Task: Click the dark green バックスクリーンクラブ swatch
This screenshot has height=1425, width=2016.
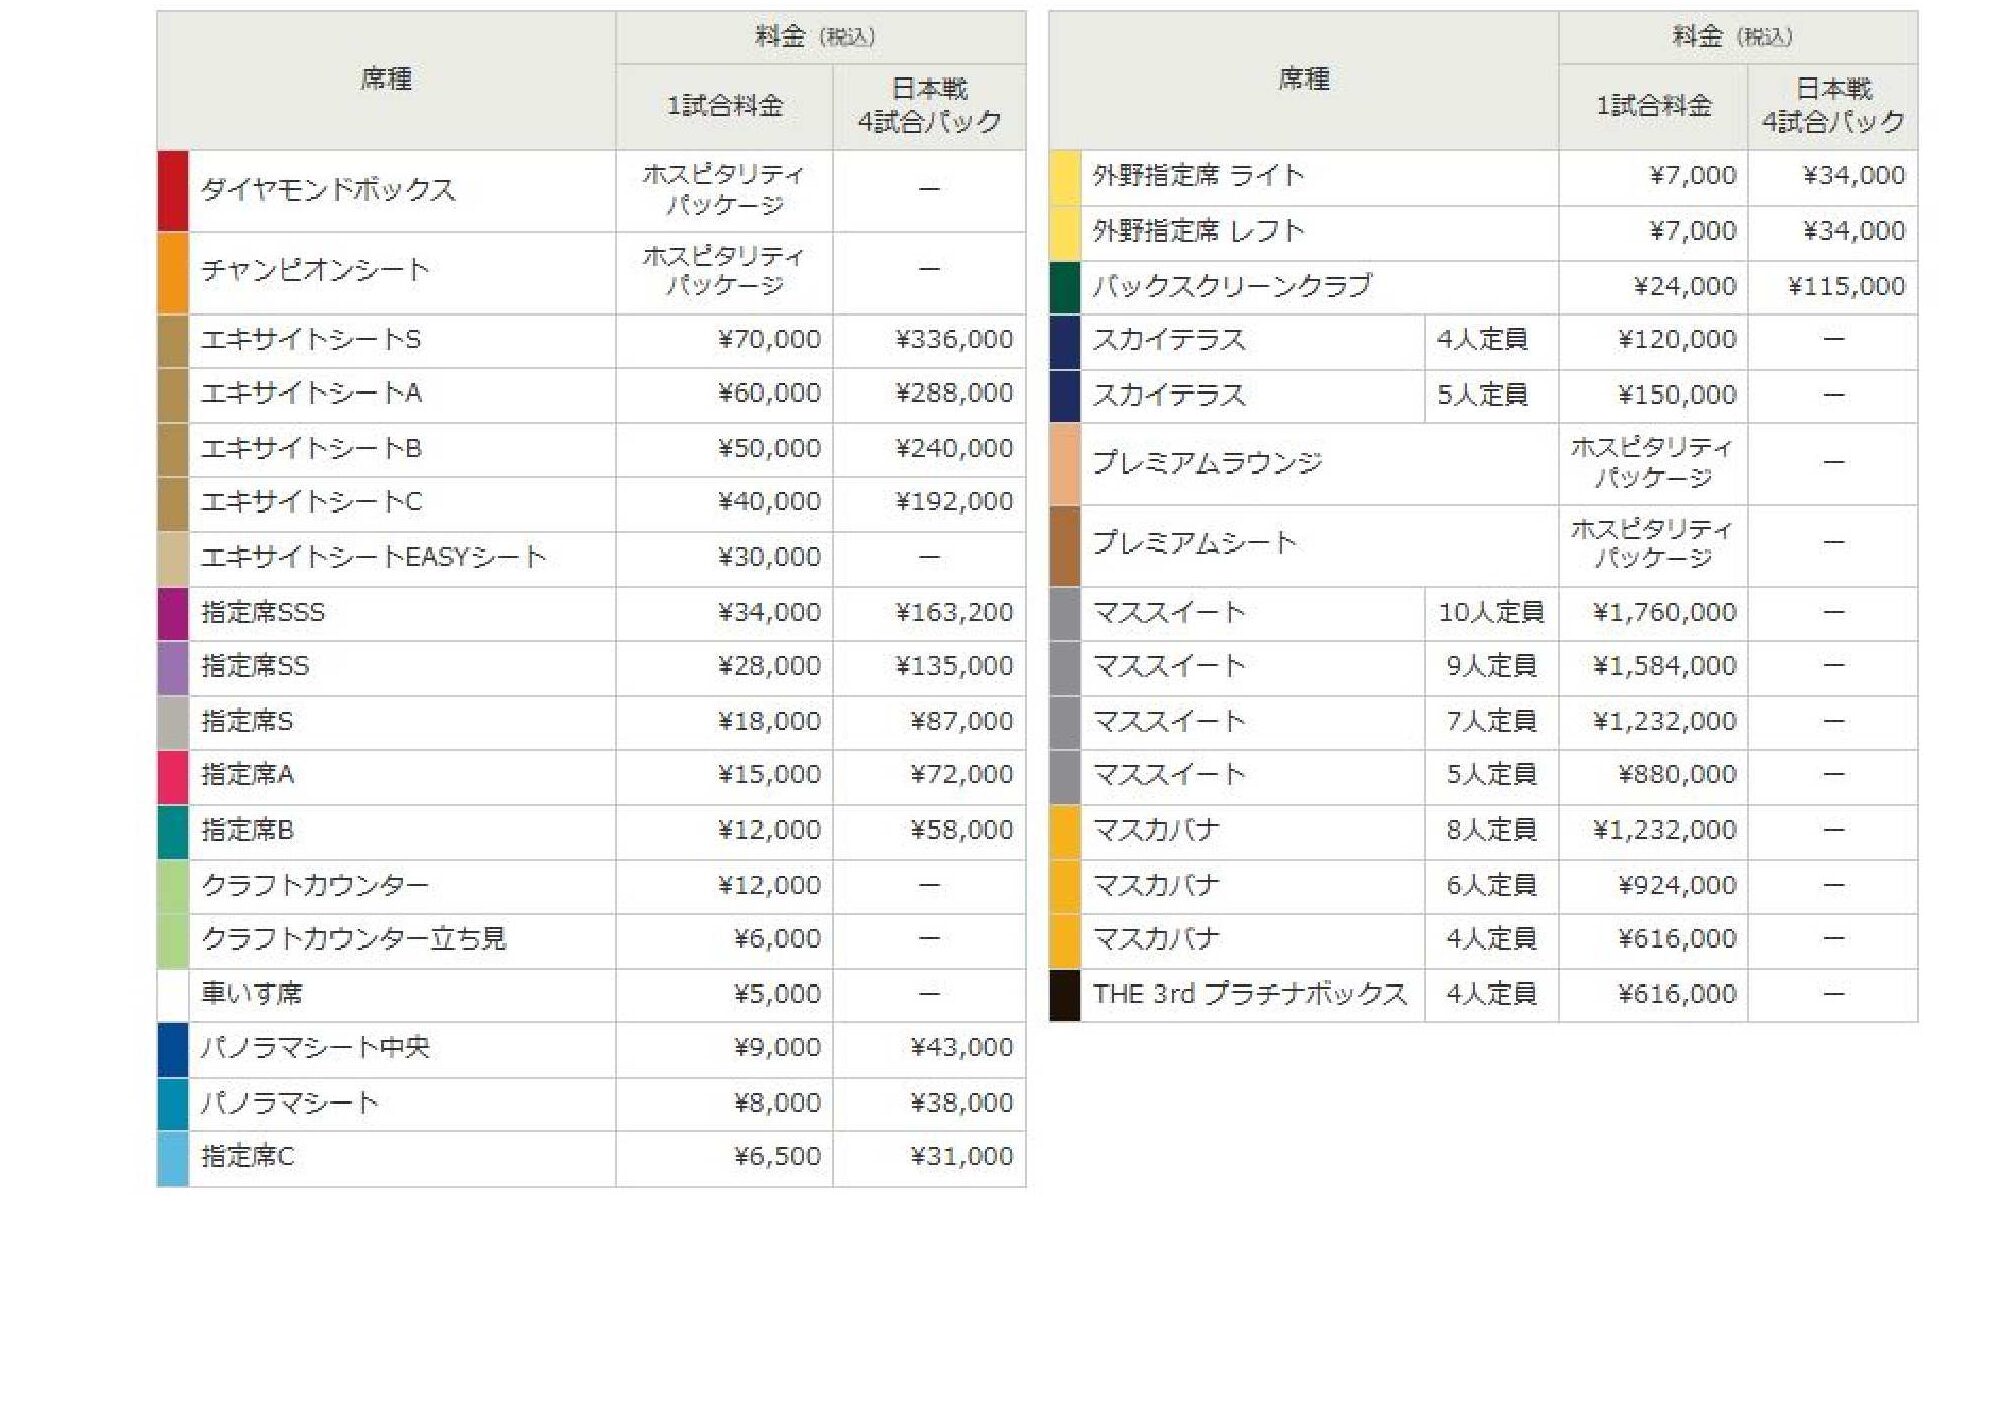Action: click(1065, 287)
